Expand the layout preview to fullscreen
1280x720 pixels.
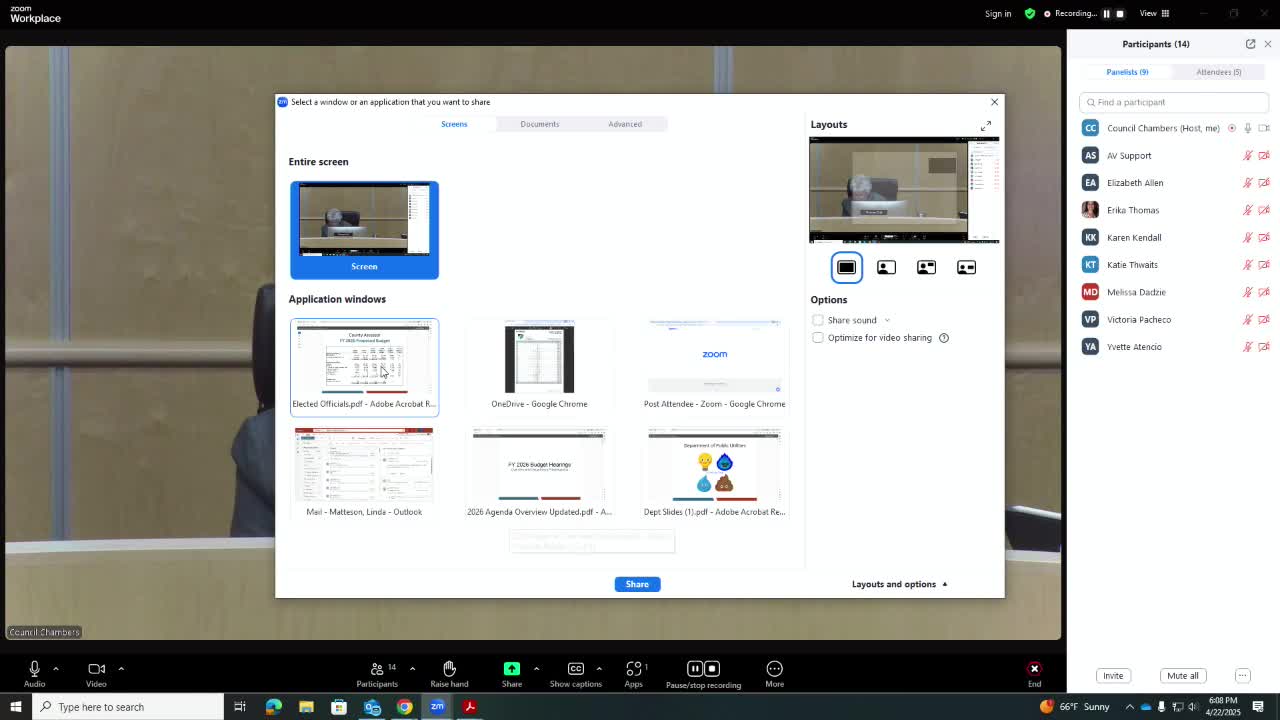coord(986,126)
